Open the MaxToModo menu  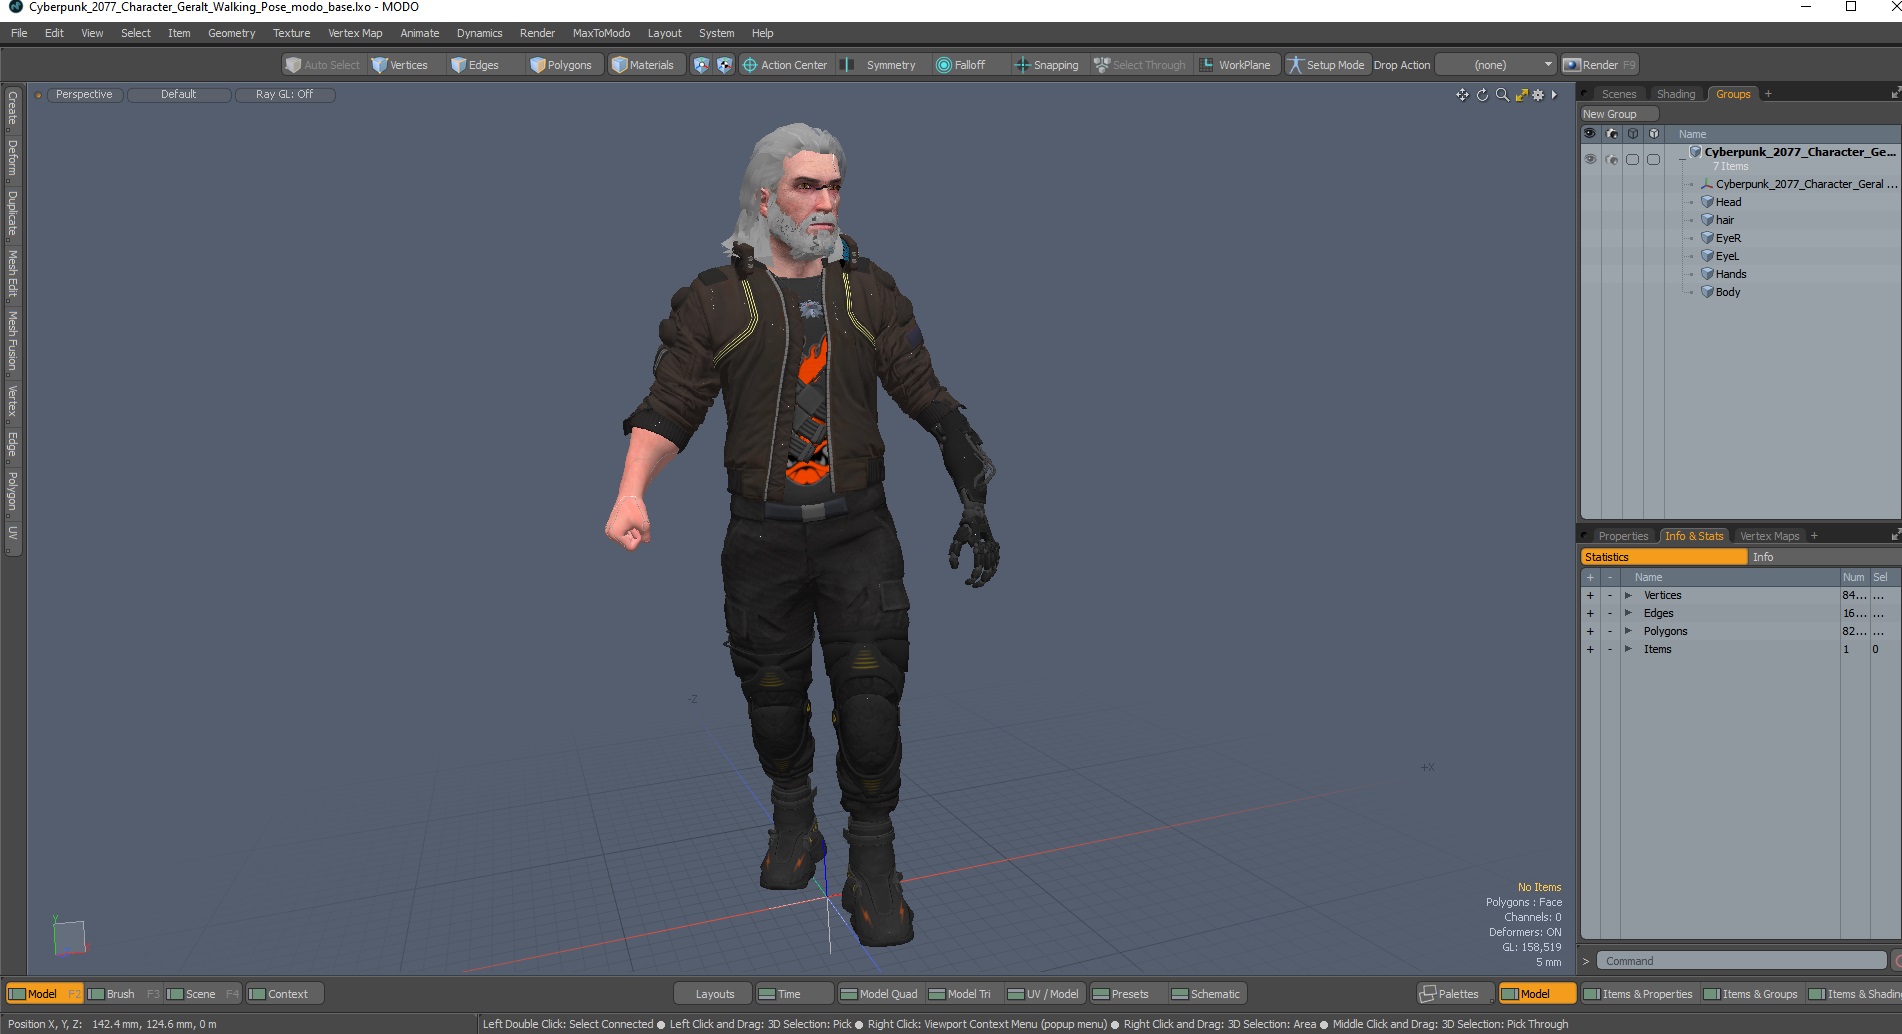(x=601, y=33)
